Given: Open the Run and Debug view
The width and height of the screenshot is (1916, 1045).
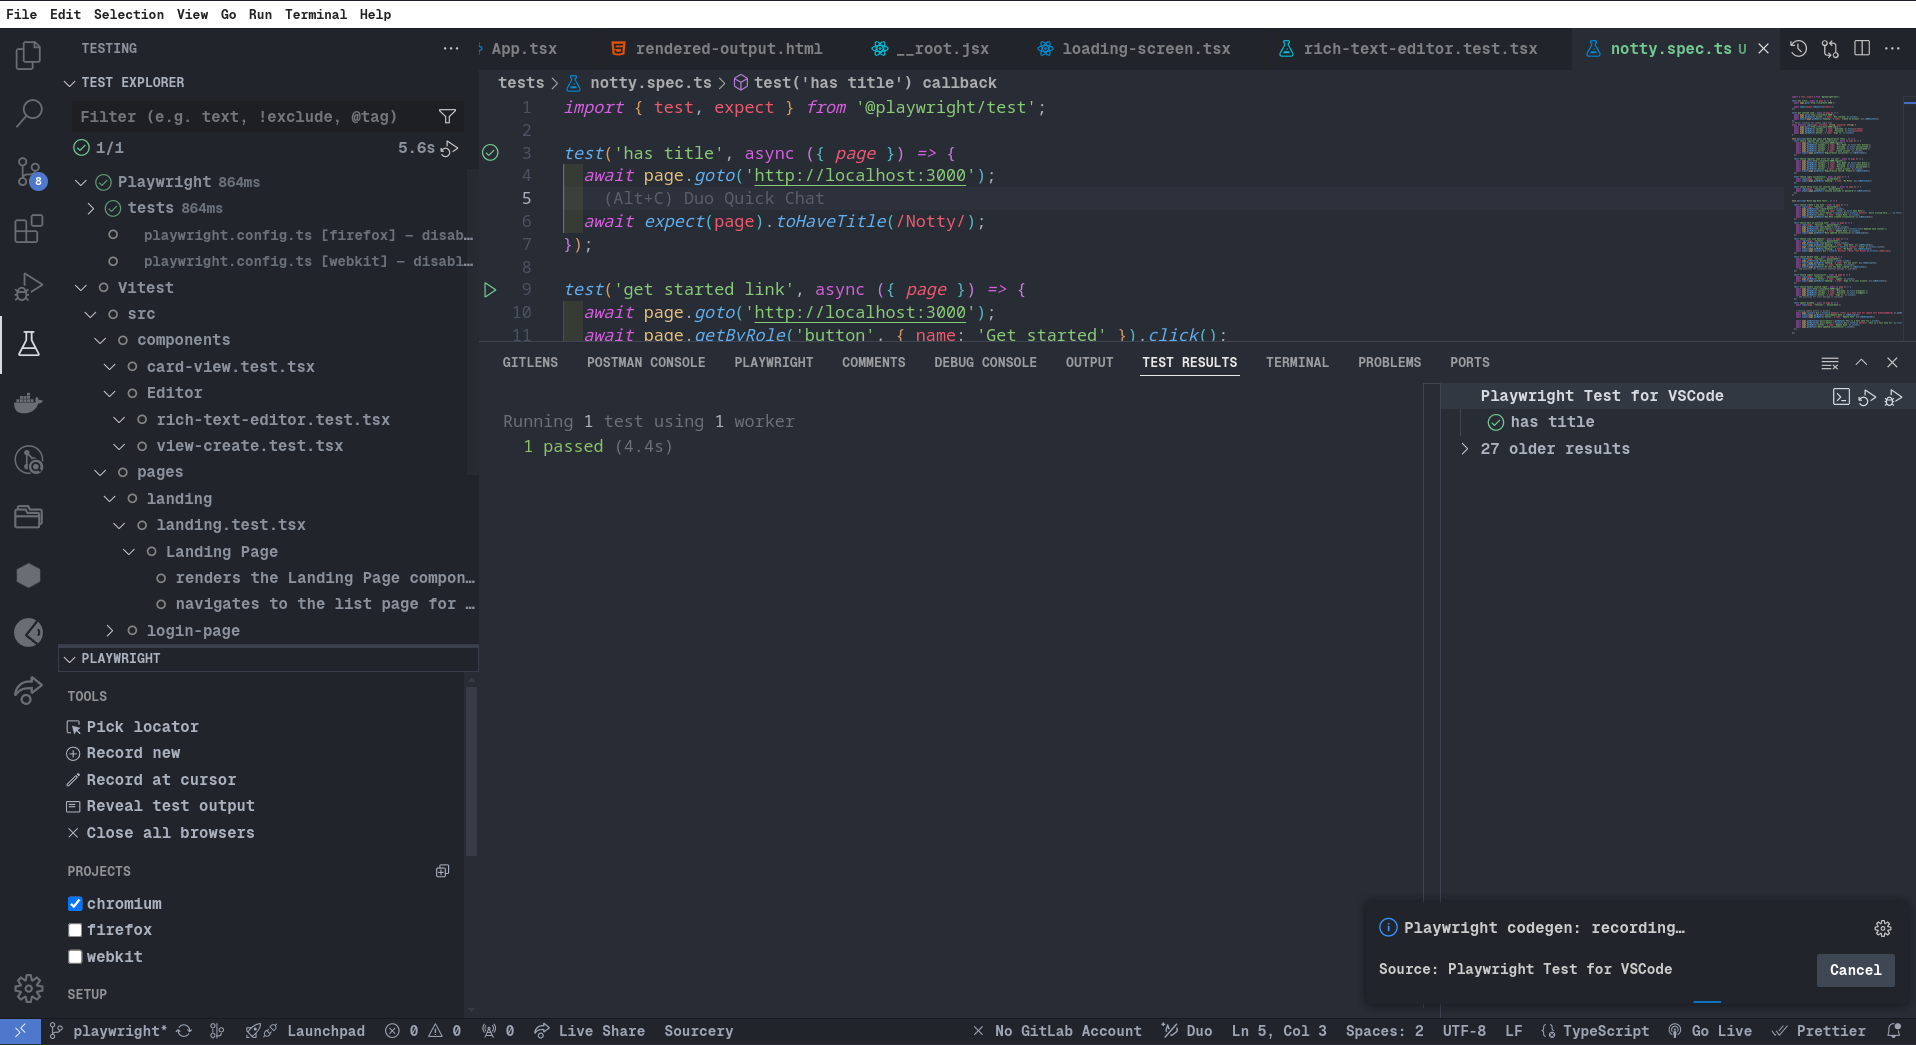Looking at the screenshot, I should click(x=29, y=287).
